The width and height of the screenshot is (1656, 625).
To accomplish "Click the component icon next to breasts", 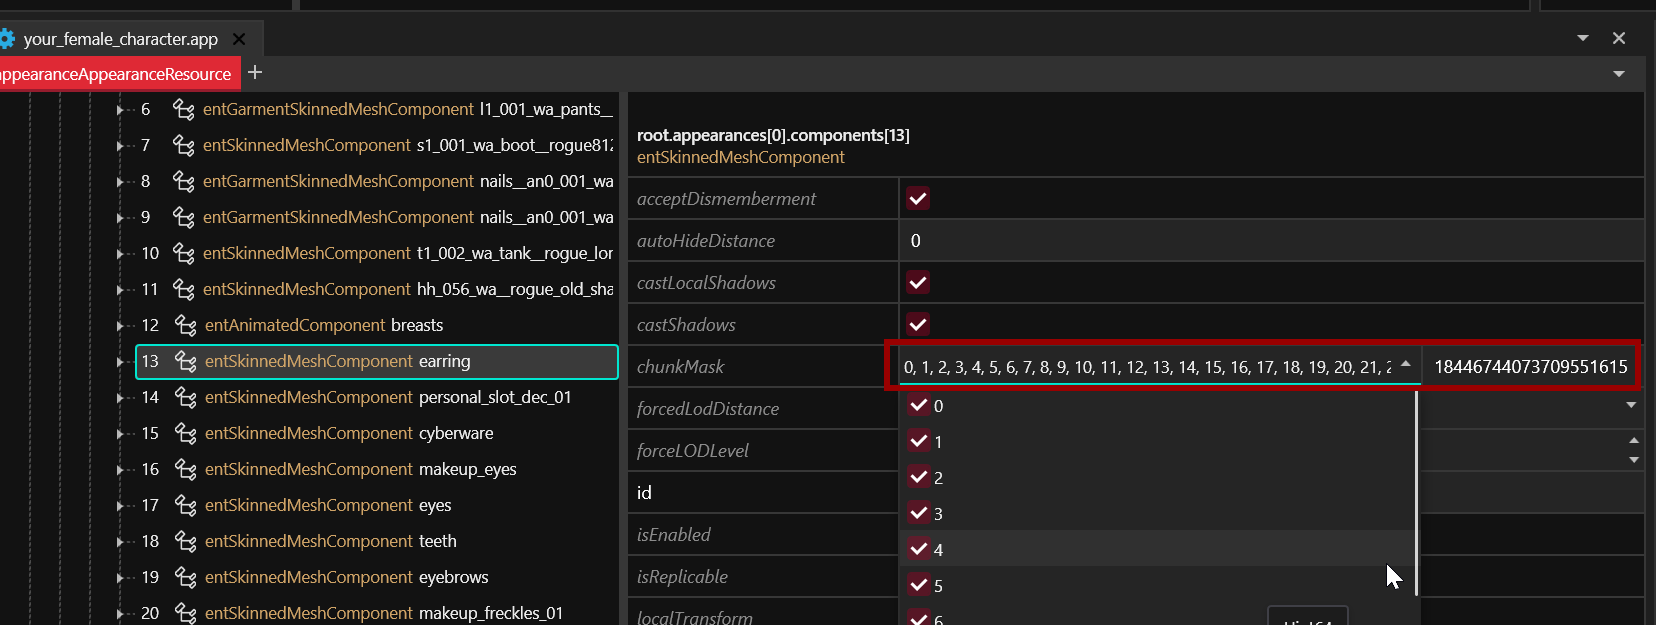I will pyautogui.click(x=185, y=325).
